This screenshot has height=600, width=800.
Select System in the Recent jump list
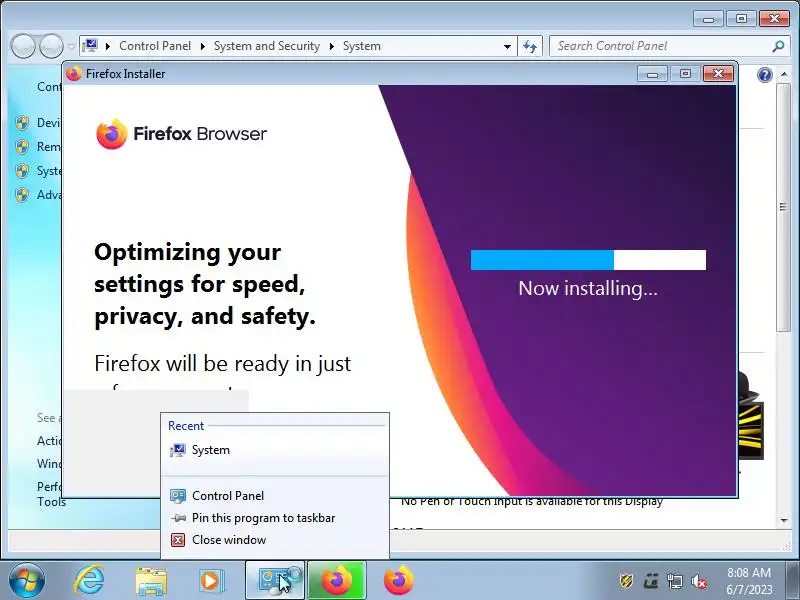(275, 450)
